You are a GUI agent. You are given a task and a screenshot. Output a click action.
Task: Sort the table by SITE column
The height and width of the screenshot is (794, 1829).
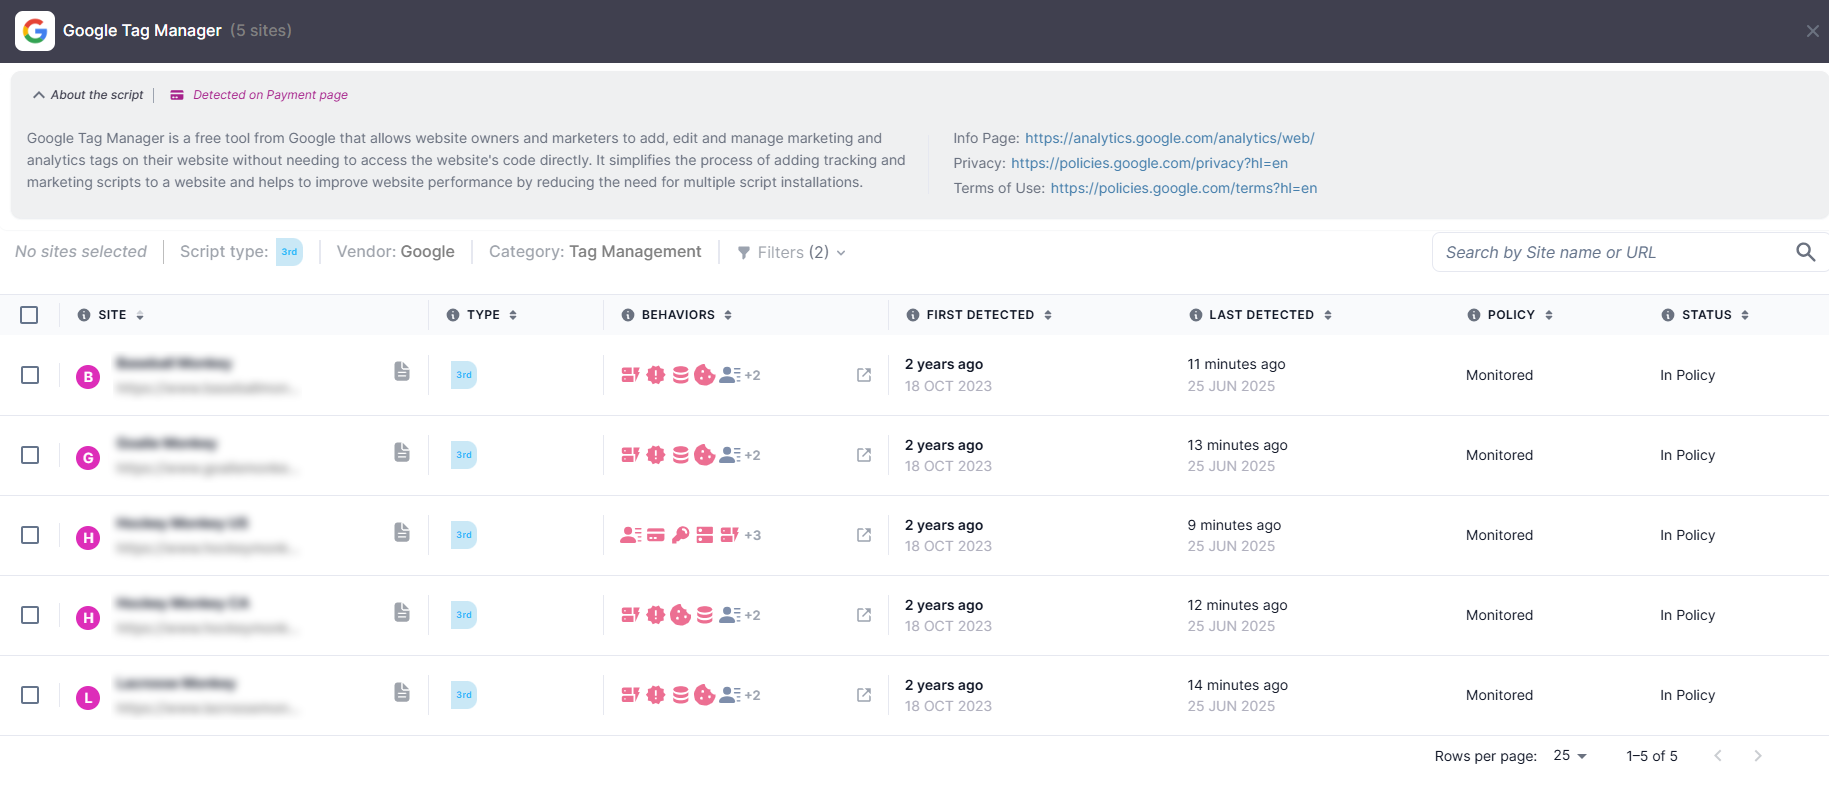click(x=140, y=315)
